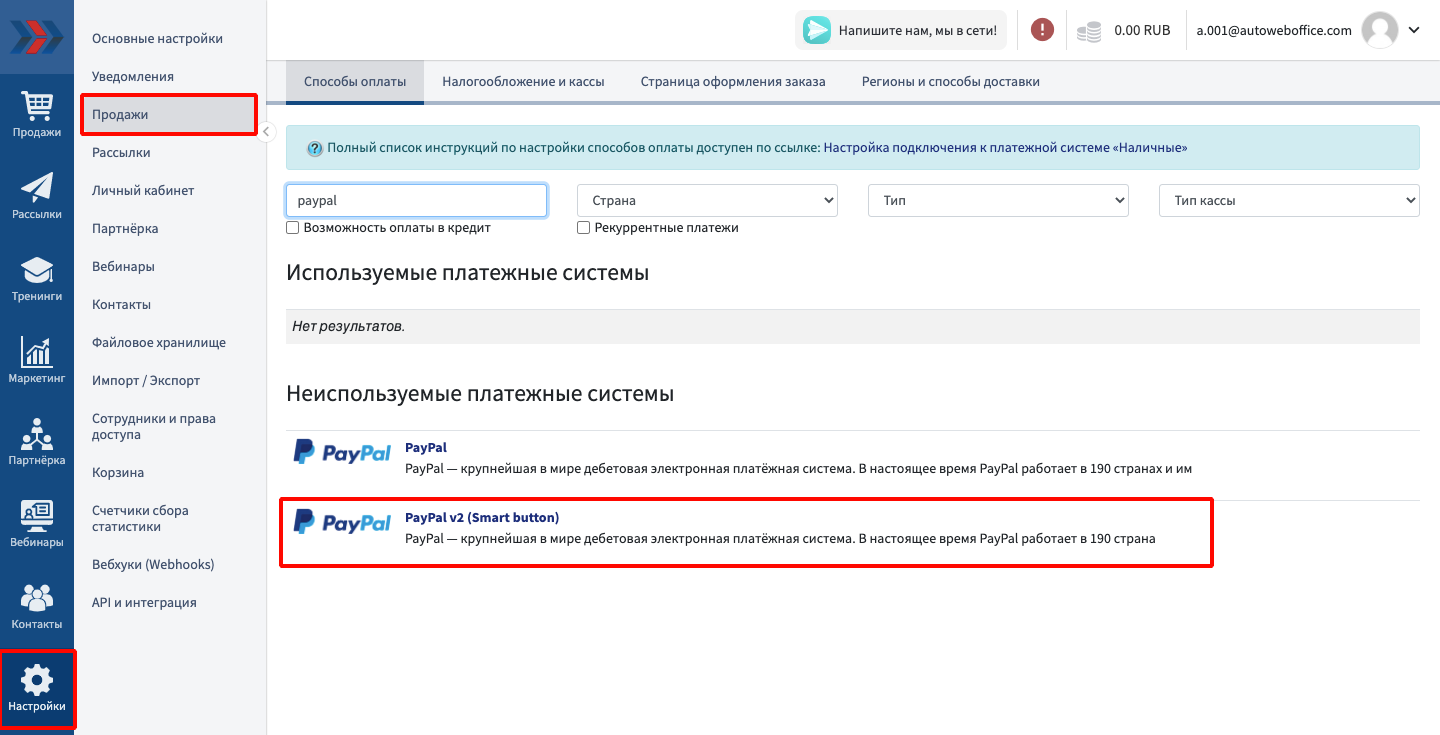The width and height of the screenshot is (1440, 735).
Task: Click the coins balance icon
Action: point(1089,31)
